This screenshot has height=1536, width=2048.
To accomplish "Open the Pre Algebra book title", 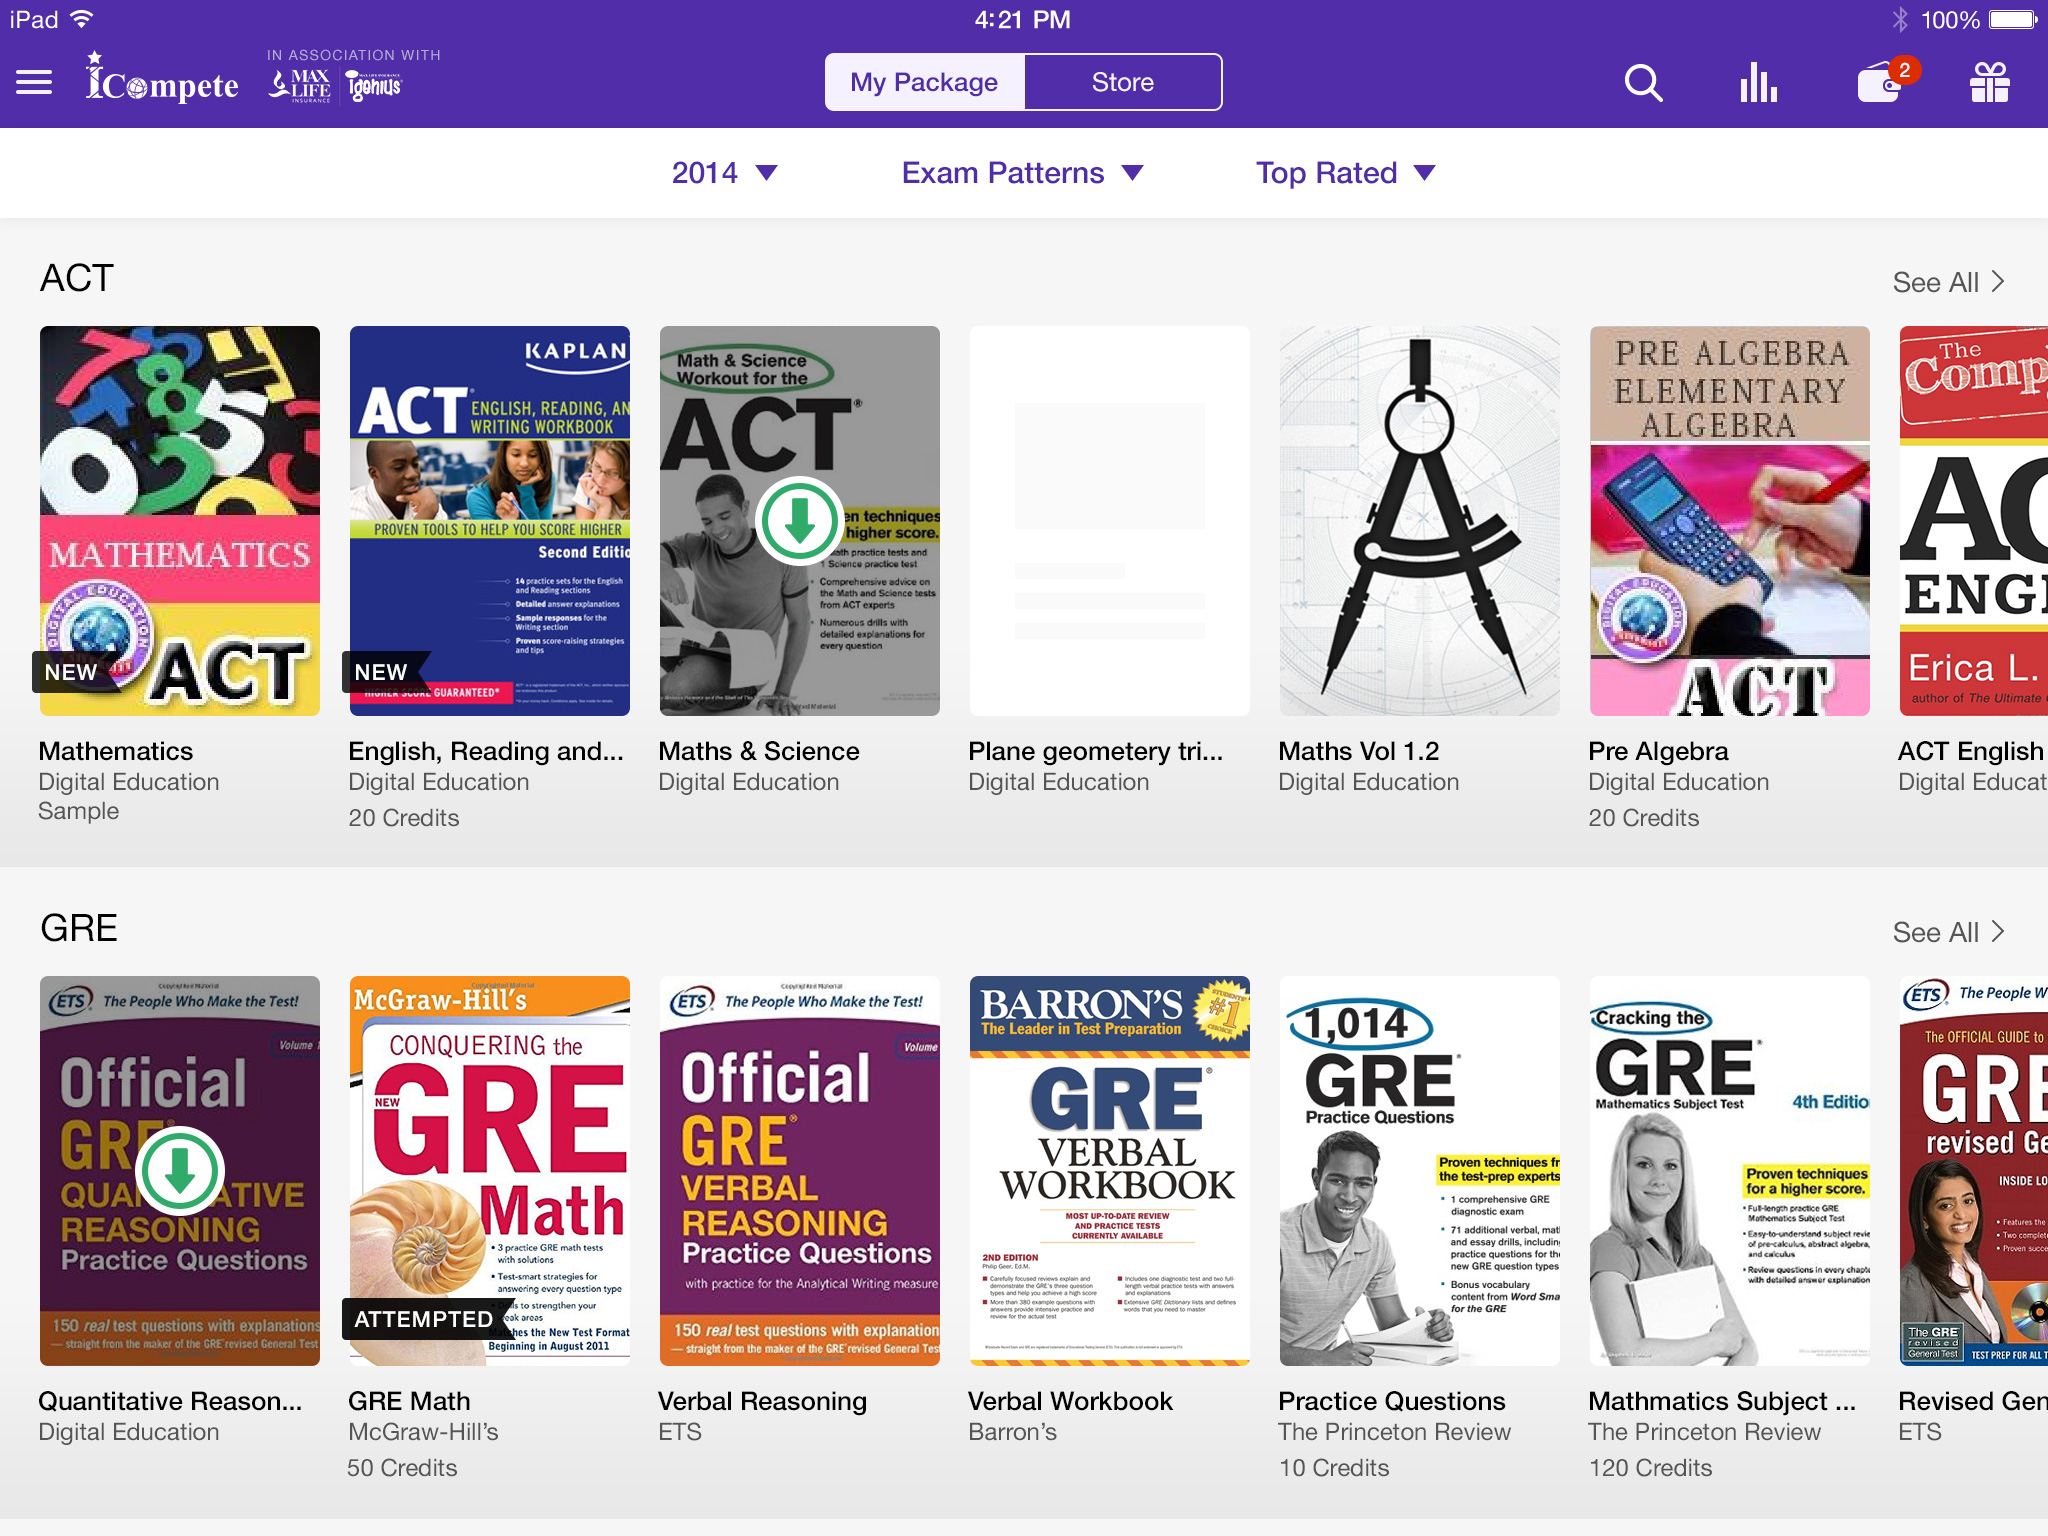I will tap(1658, 751).
